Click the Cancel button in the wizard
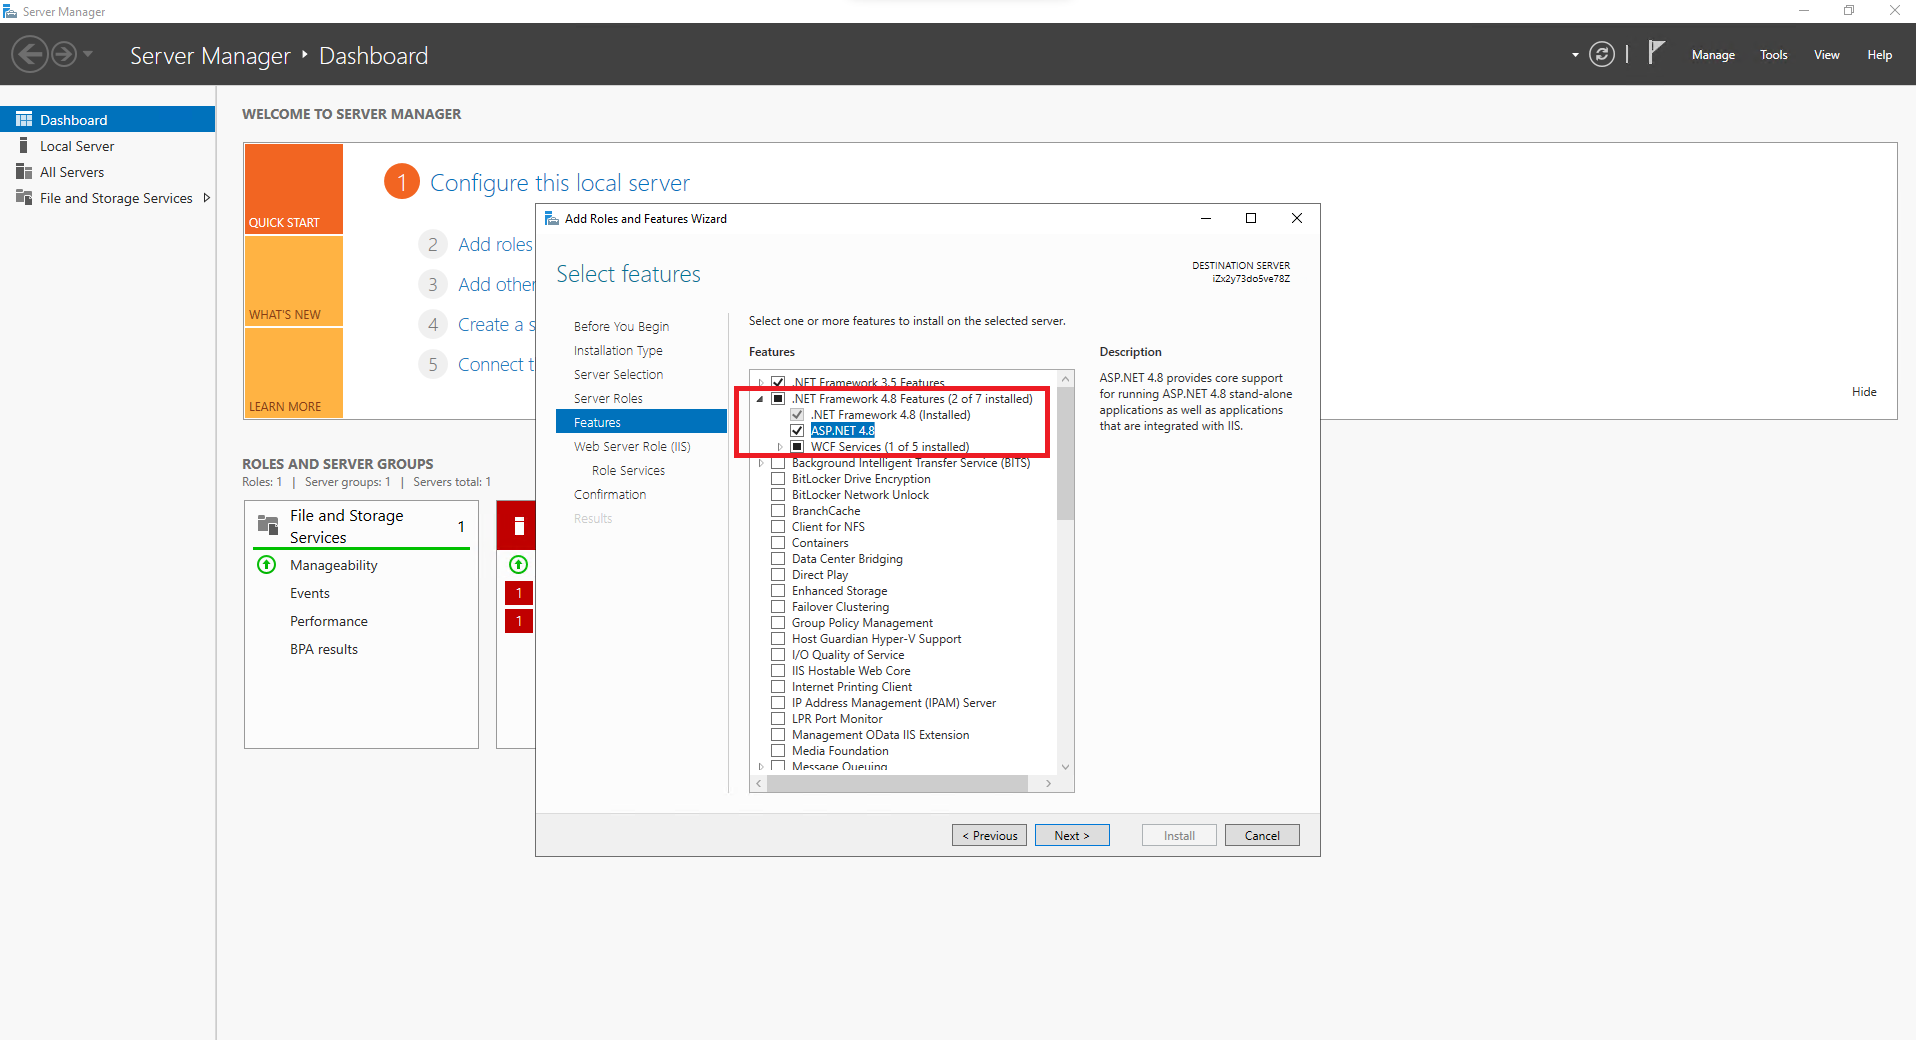This screenshot has width=1916, height=1040. 1262,835
